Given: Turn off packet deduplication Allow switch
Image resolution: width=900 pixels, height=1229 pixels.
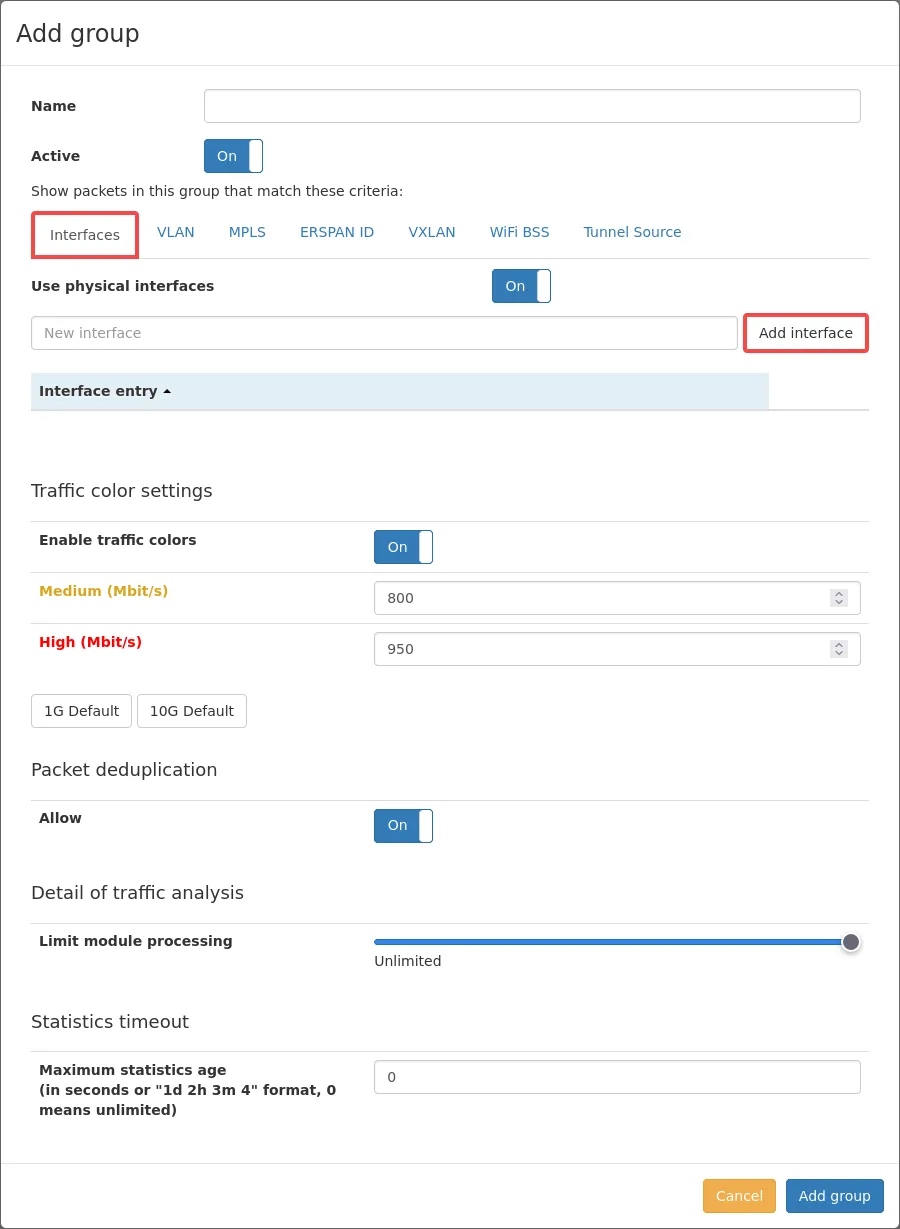Looking at the screenshot, I should [403, 826].
